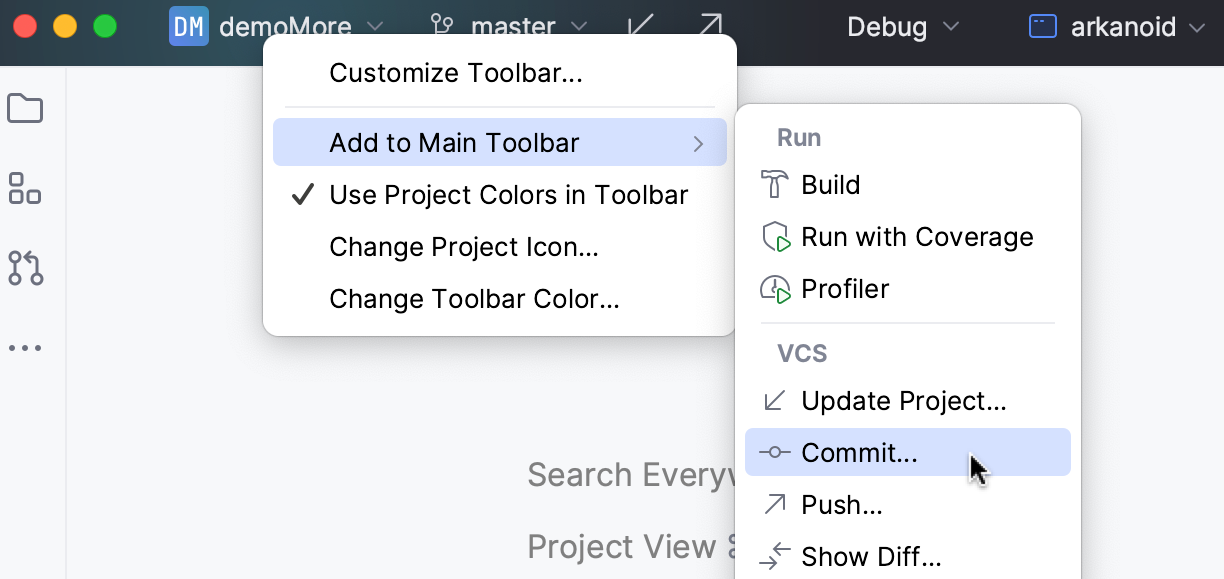Expand the Add to Main Toolbar submenu chevron

[700, 142]
